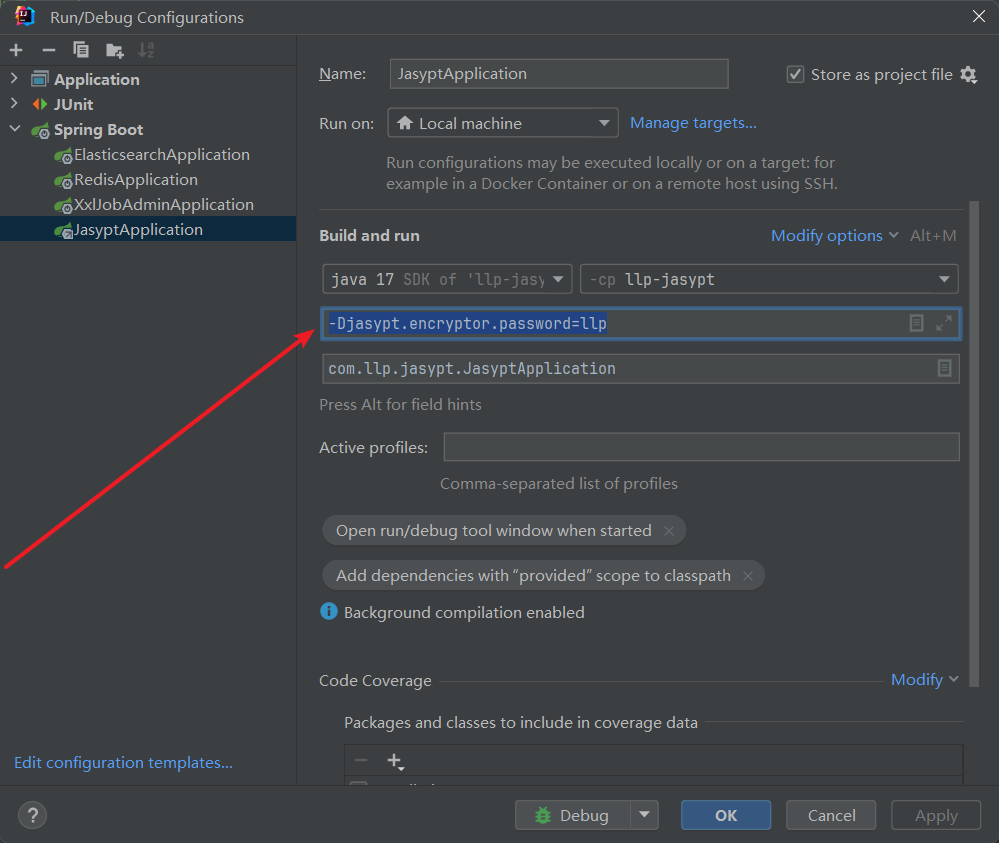Click the settings panel vertical scrollbar
The height and width of the screenshot is (843, 999).
point(974,443)
